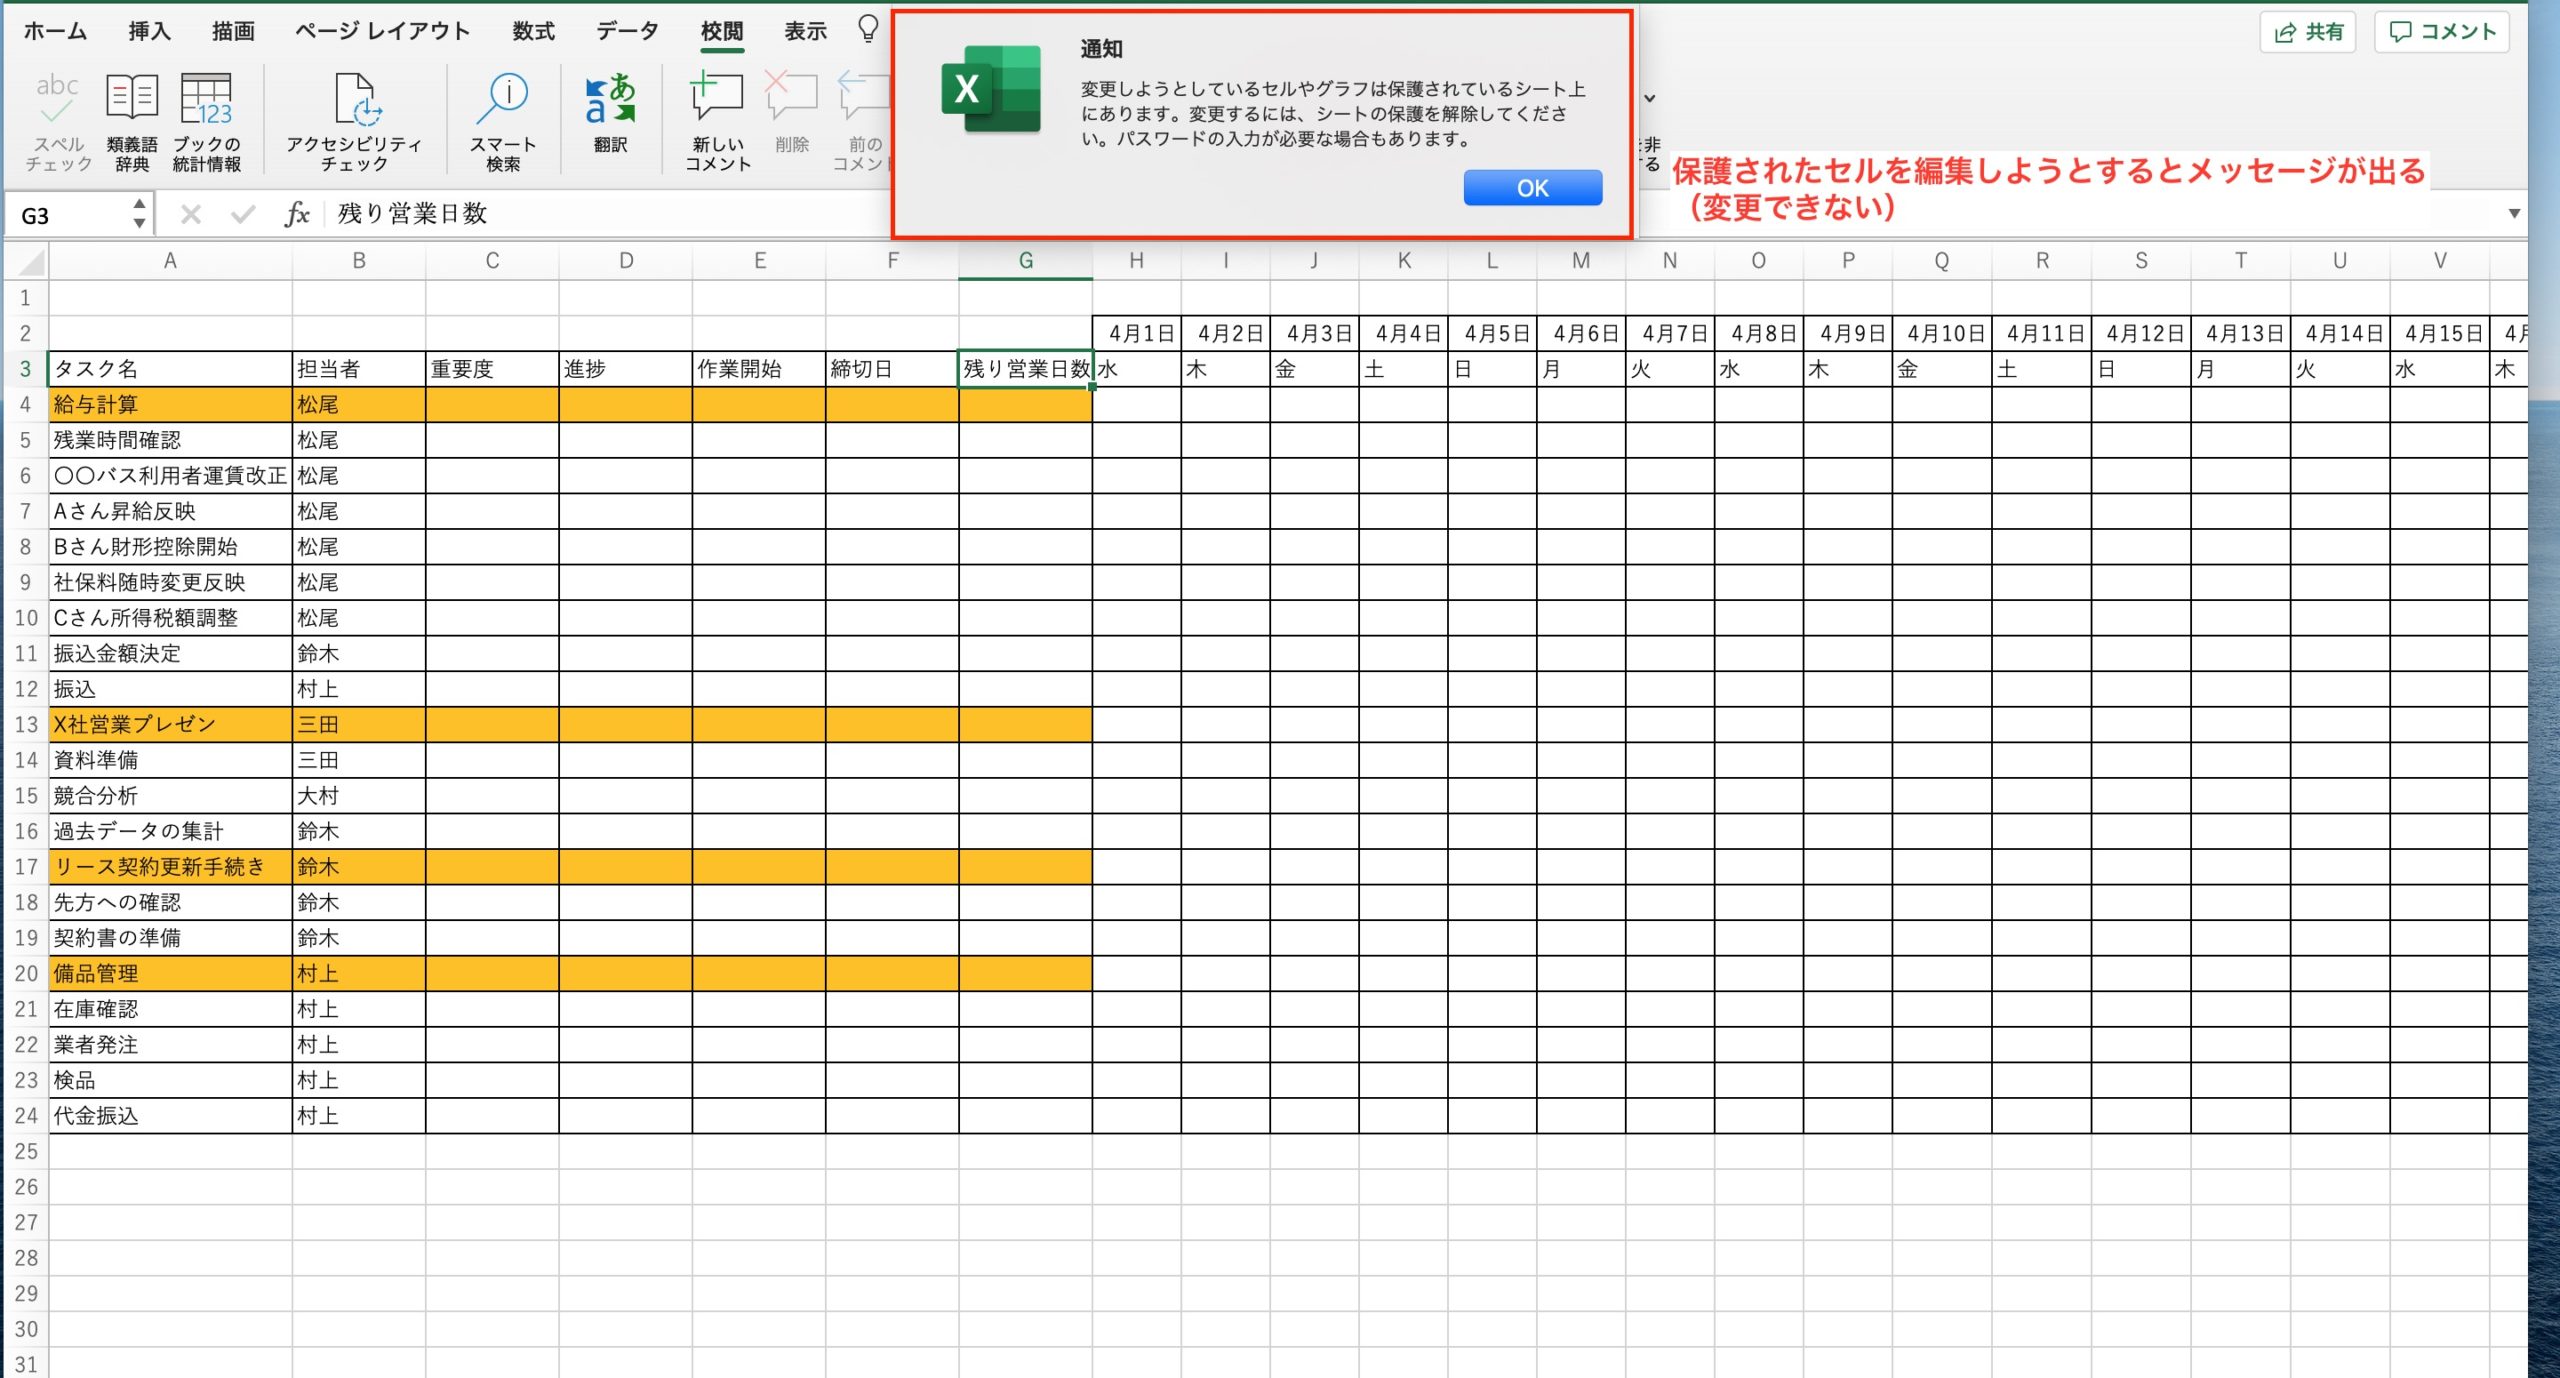Select cell 過去データの集計
The width and height of the screenshot is (2560, 1378).
coord(170,831)
